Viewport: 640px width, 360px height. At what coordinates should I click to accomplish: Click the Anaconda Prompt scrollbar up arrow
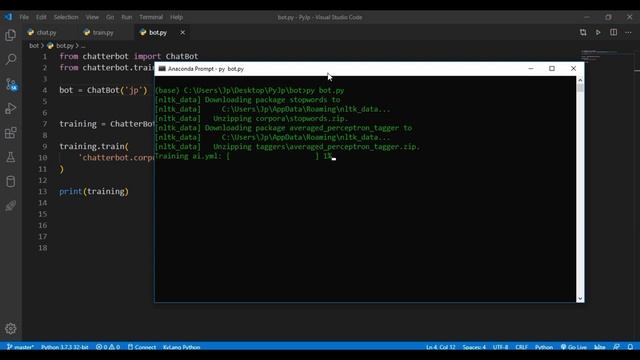580,80
